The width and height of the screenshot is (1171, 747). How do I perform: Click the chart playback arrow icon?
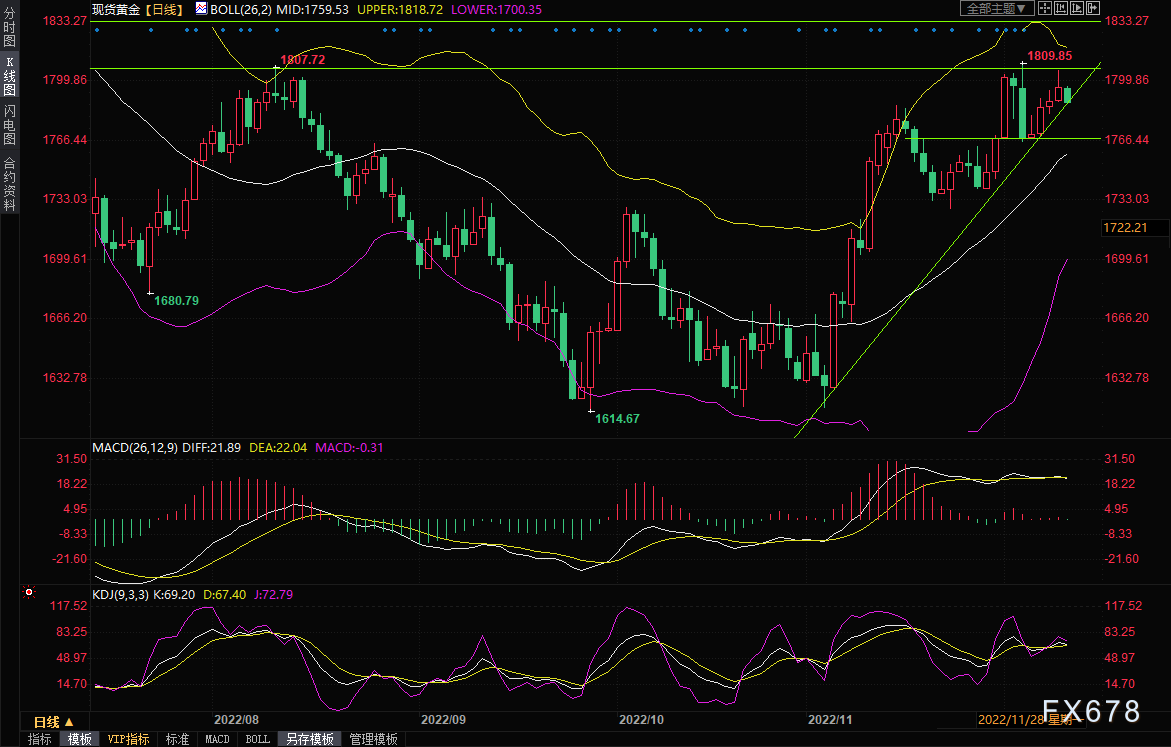click(1076, 9)
